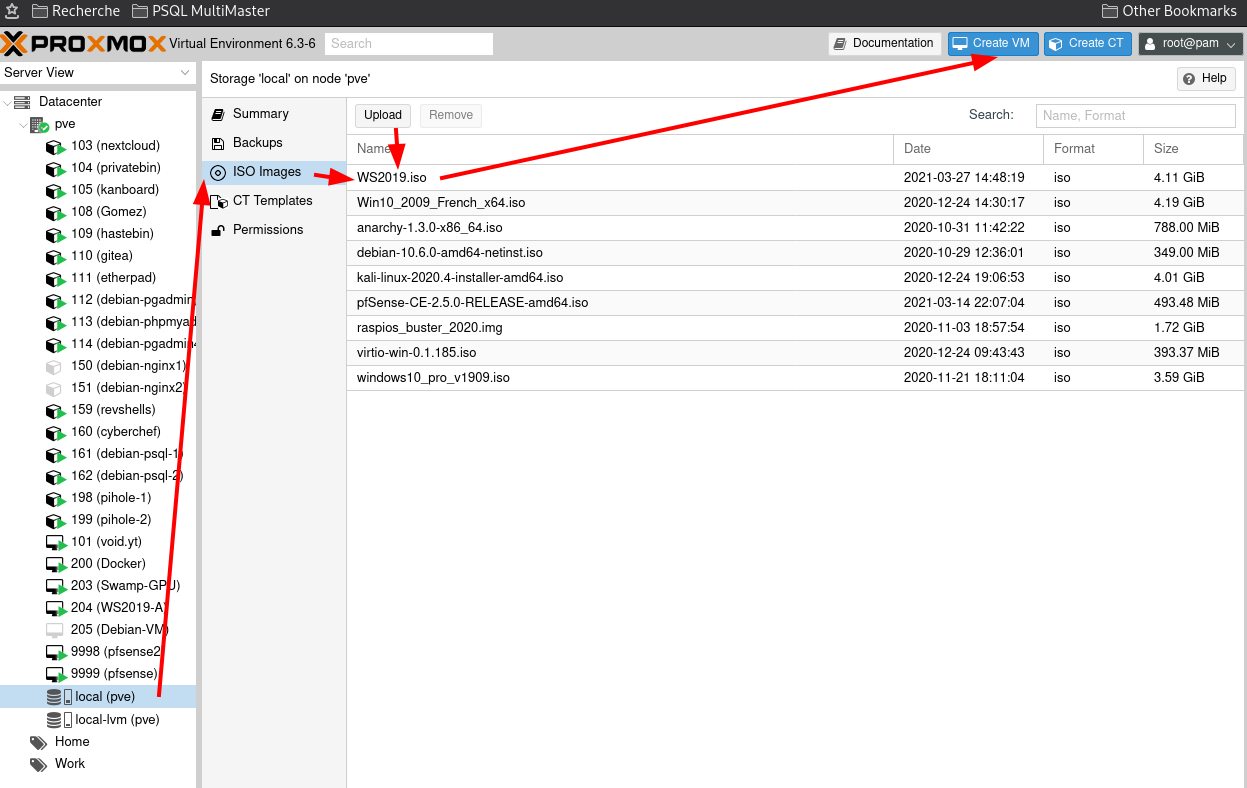The image size is (1247, 788).
Task: Click the Help button
Action: coord(1206,79)
